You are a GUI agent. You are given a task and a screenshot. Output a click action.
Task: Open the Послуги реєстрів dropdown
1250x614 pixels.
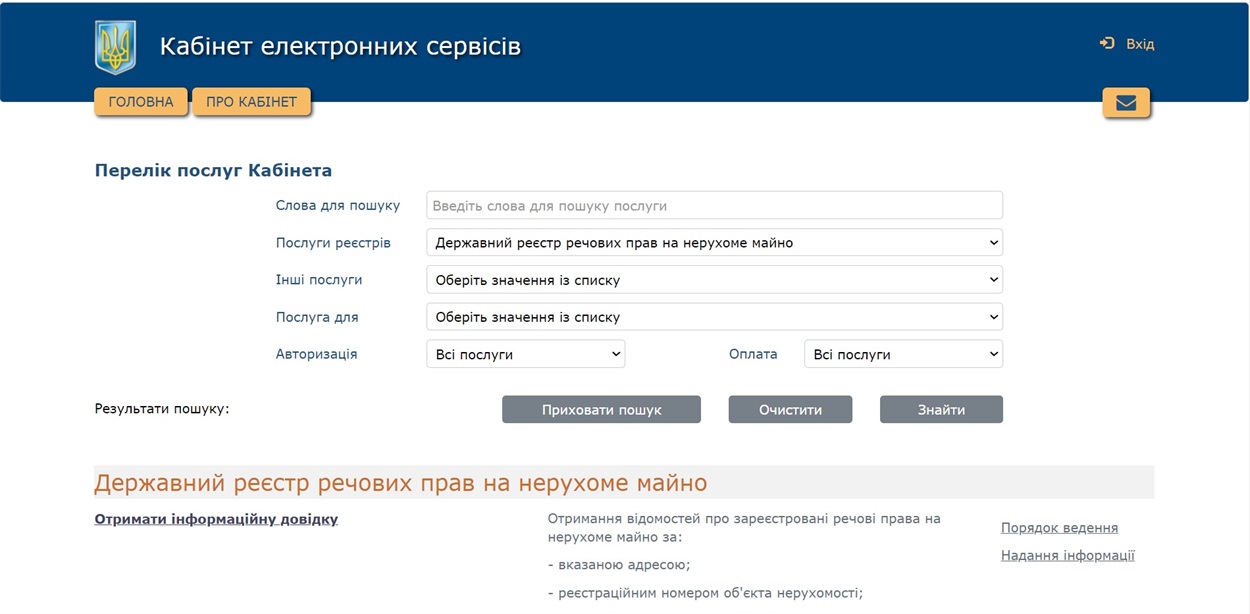(714, 242)
